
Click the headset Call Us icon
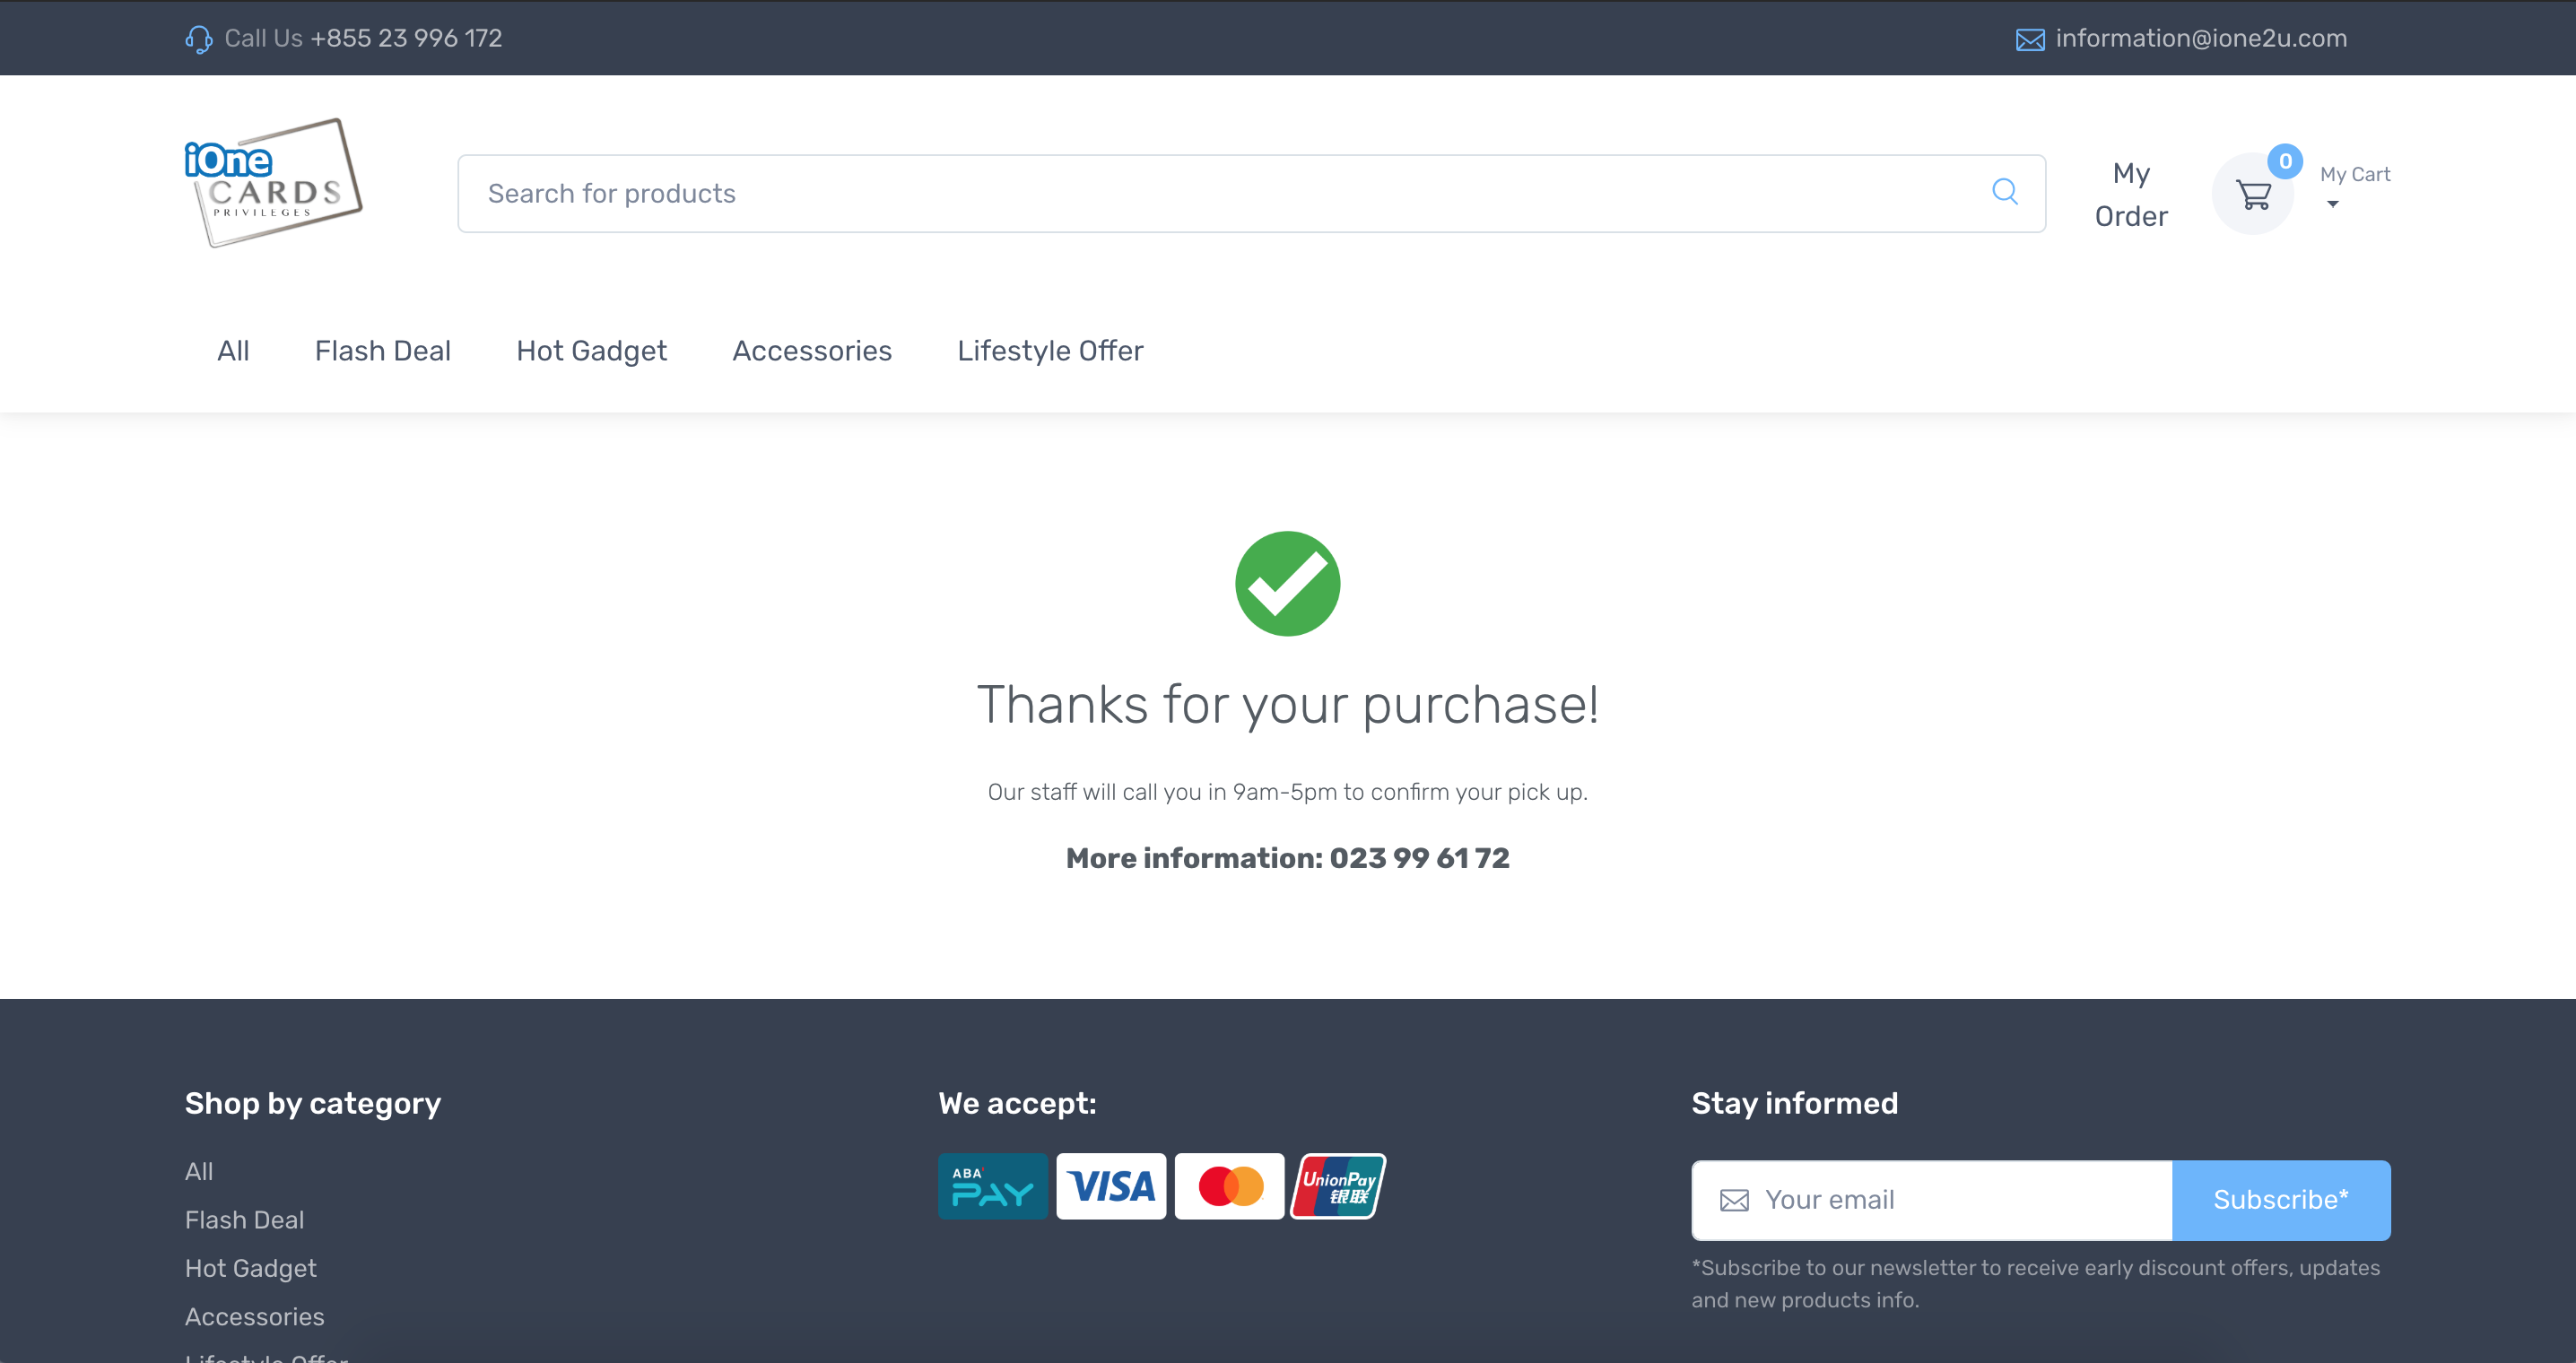(198, 39)
